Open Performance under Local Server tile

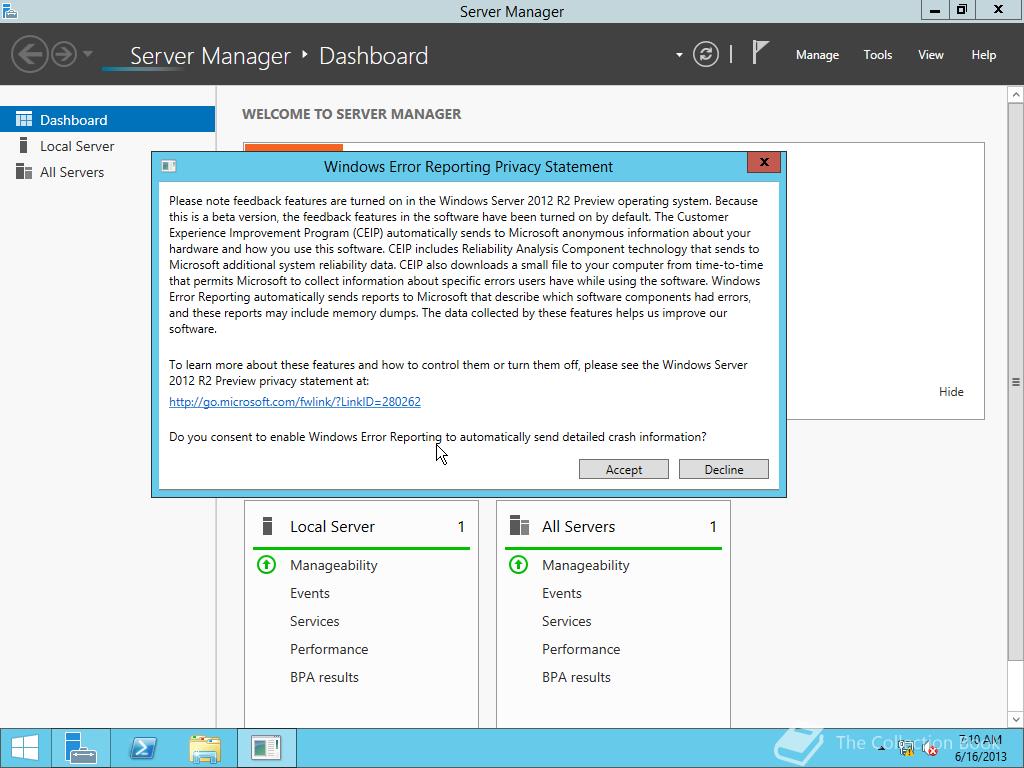tap(329, 649)
